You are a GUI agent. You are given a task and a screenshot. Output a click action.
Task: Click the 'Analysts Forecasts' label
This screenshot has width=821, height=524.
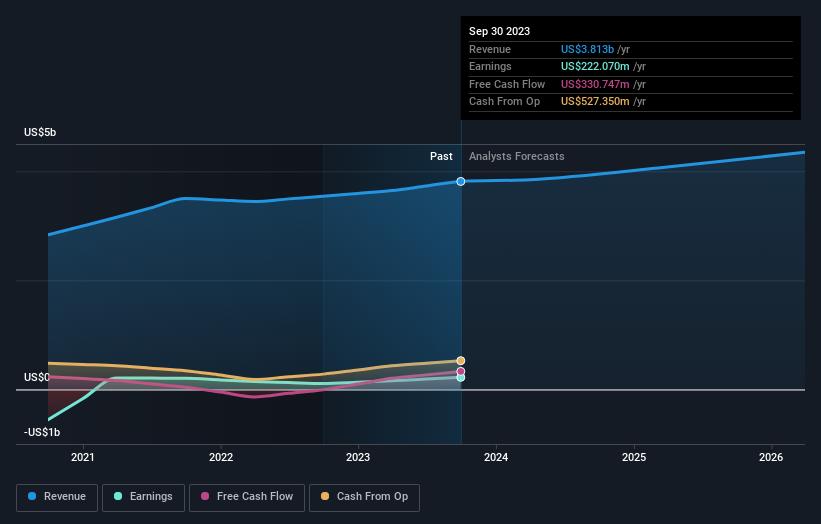517,156
